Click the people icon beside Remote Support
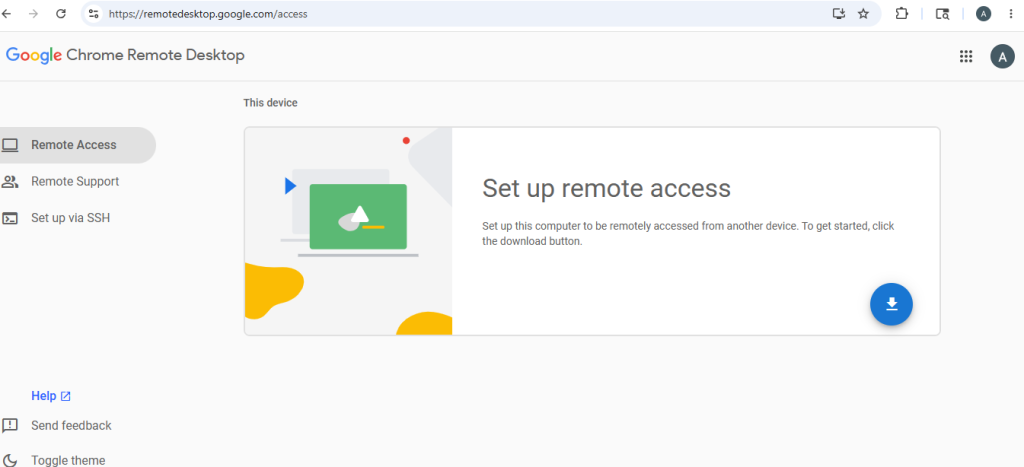Viewport: 1024px width, 467px height. pos(10,182)
